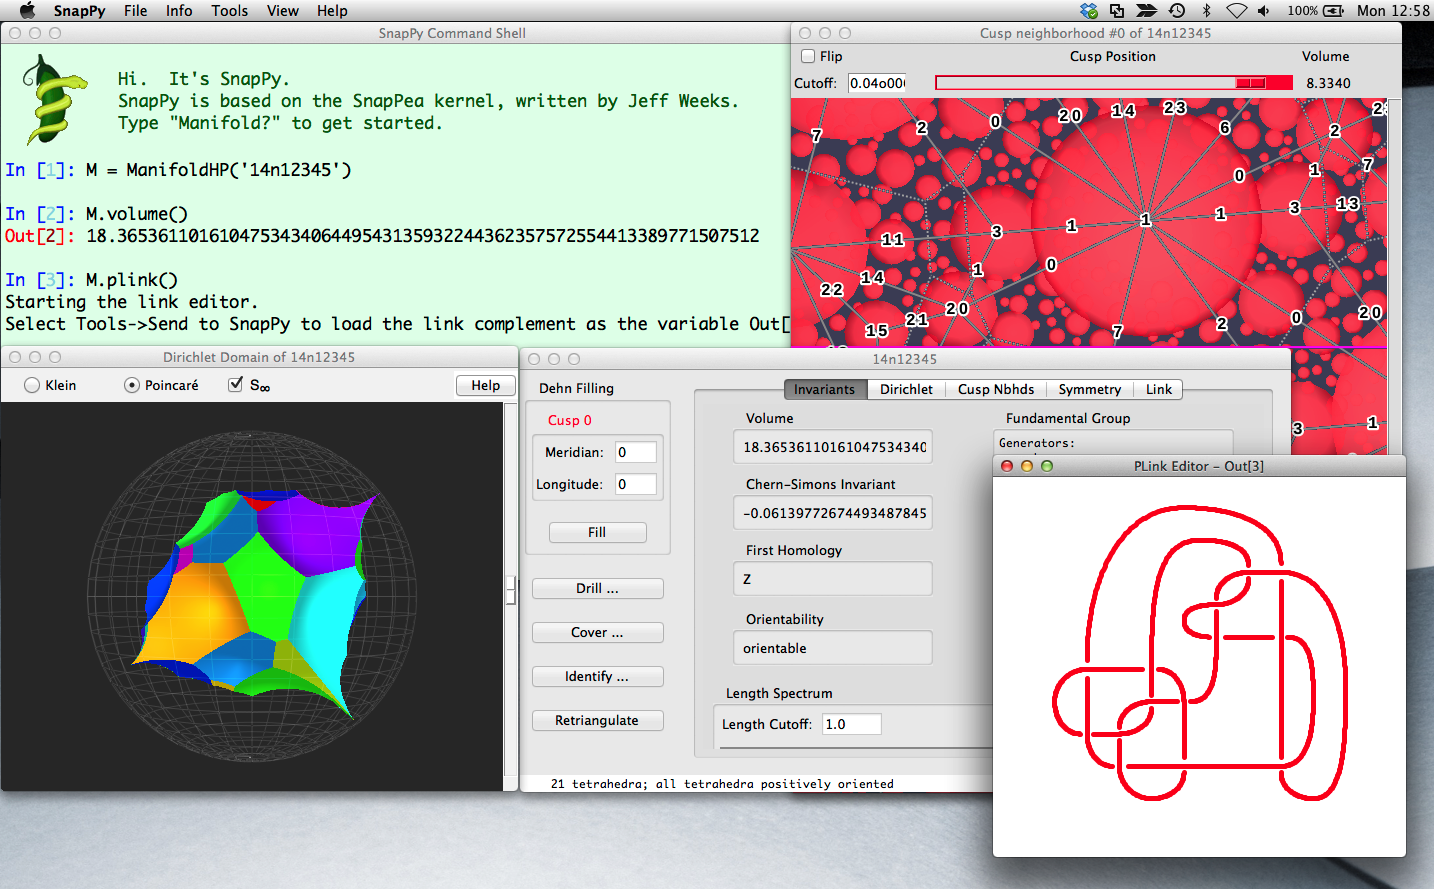
Task: Open the Tools menu
Action: click(229, 10)
